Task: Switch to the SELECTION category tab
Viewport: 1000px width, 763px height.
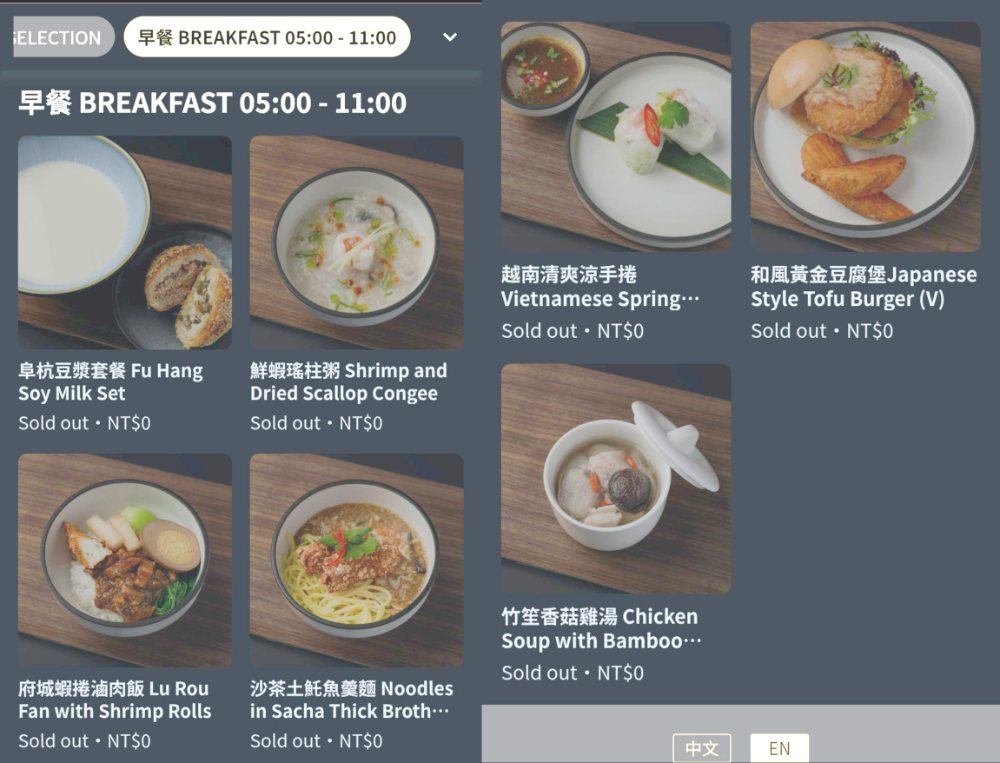Action: 63,37
